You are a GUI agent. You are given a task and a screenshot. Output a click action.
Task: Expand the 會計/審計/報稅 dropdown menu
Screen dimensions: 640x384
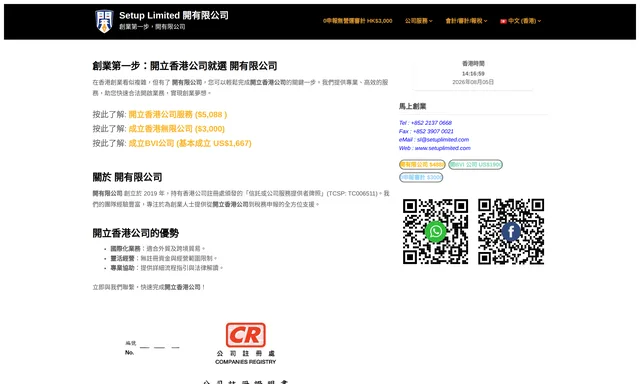click(466, 21)
